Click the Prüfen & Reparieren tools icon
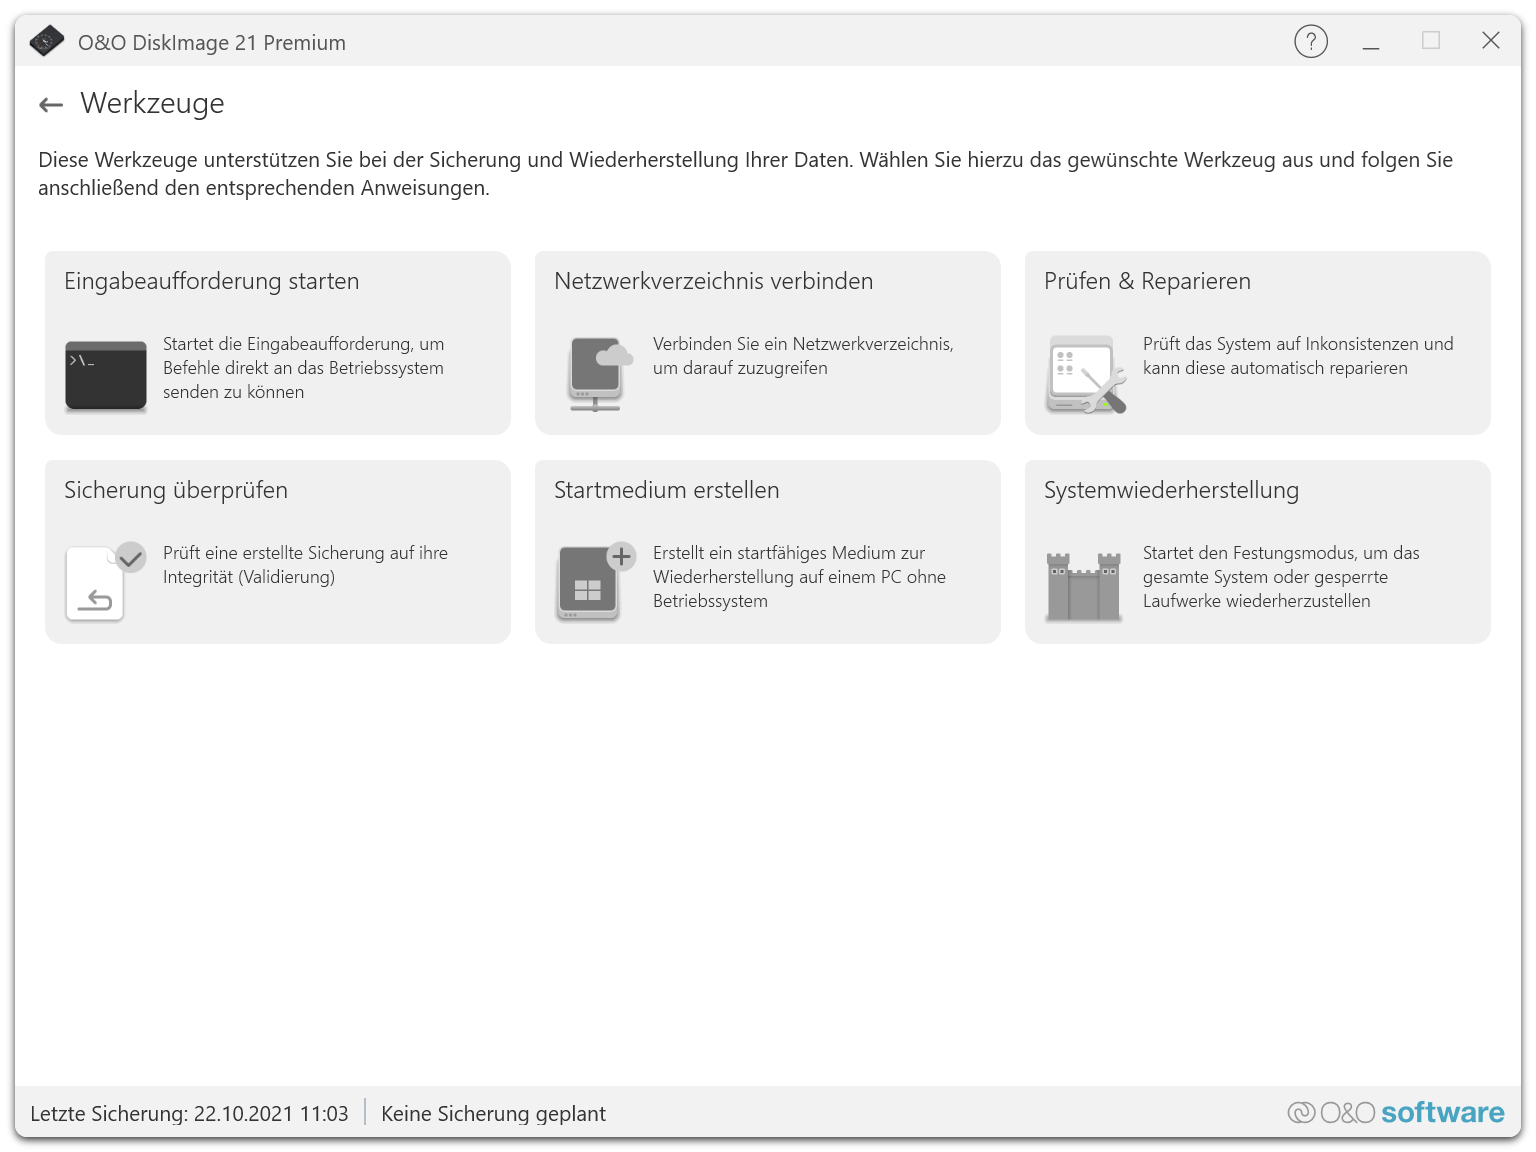The width and height of the screenshot is (1536, 1152). click(x=1087, y=374)
